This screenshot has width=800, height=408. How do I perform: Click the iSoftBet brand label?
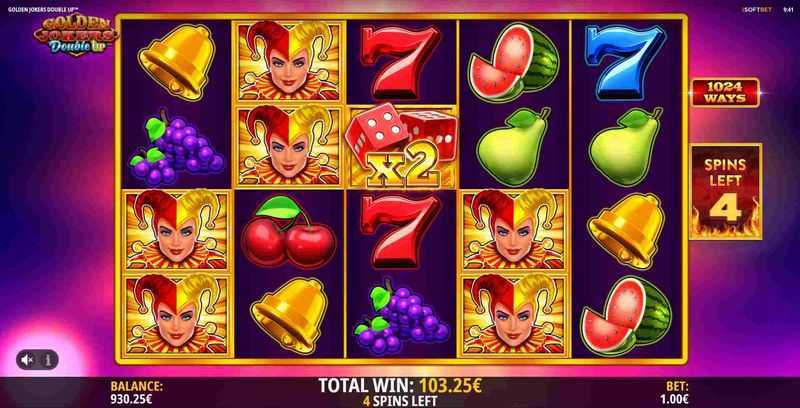point(757,9)
